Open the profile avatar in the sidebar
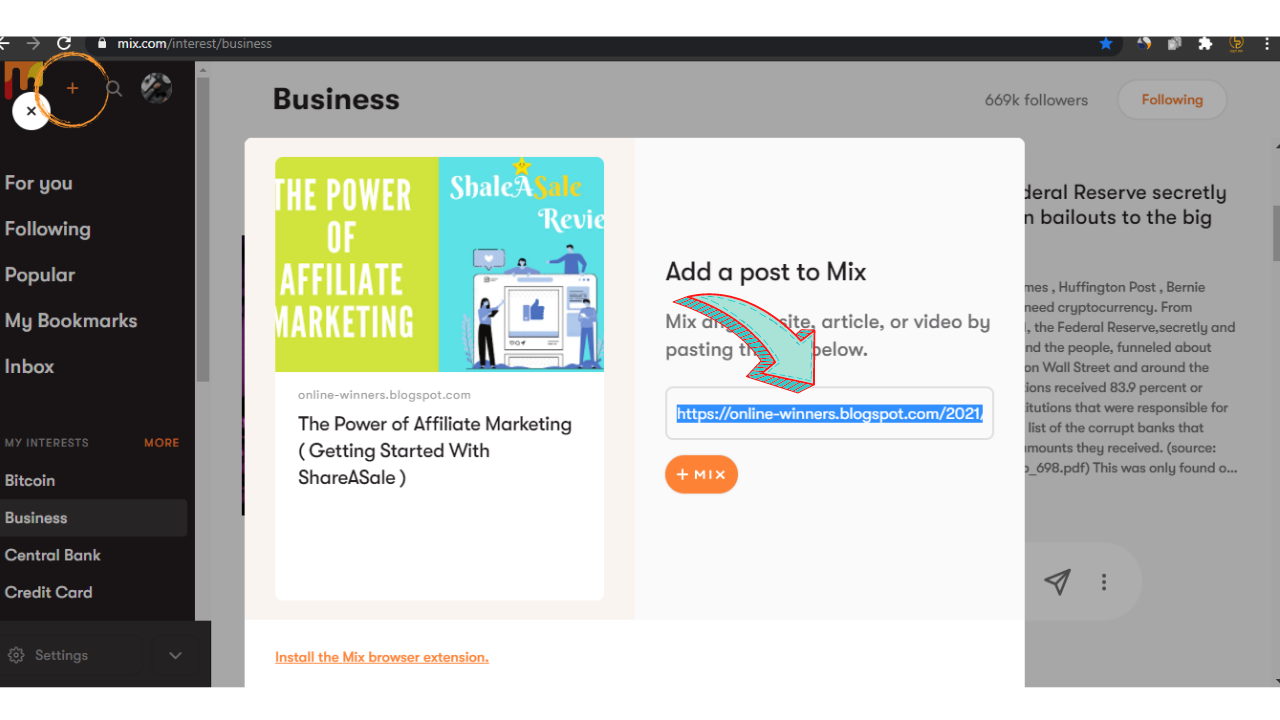 (156, 88)
